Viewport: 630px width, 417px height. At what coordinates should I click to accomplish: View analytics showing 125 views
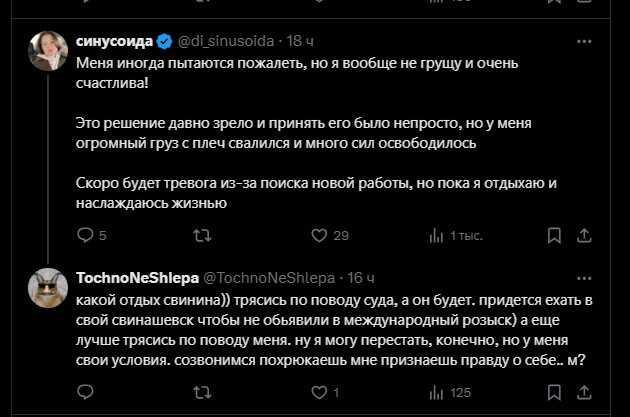point(436,392)
